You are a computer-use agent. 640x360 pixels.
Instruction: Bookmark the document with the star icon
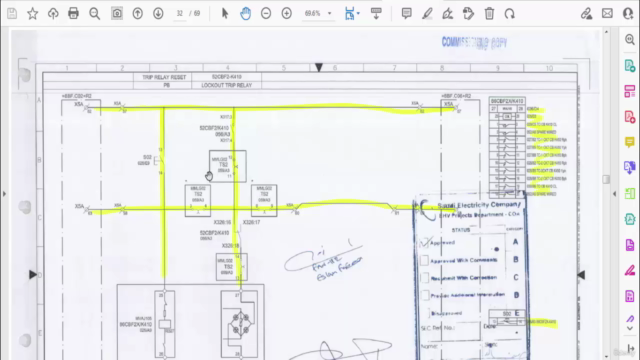click(32, 13)
